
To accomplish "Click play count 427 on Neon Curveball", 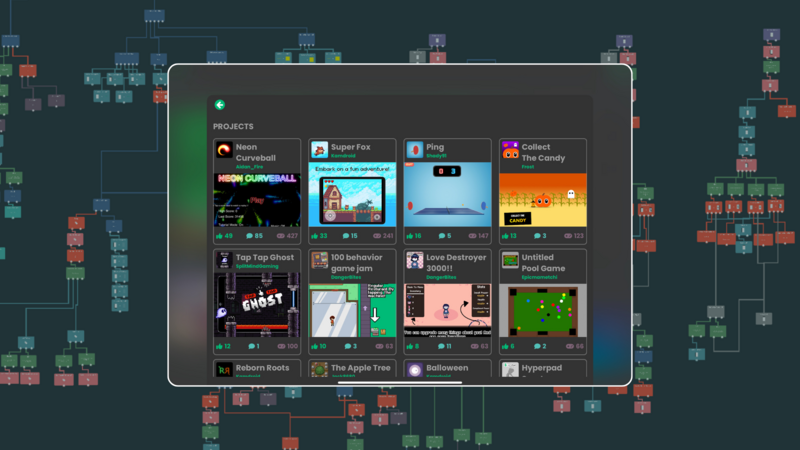I will point(292,236).
